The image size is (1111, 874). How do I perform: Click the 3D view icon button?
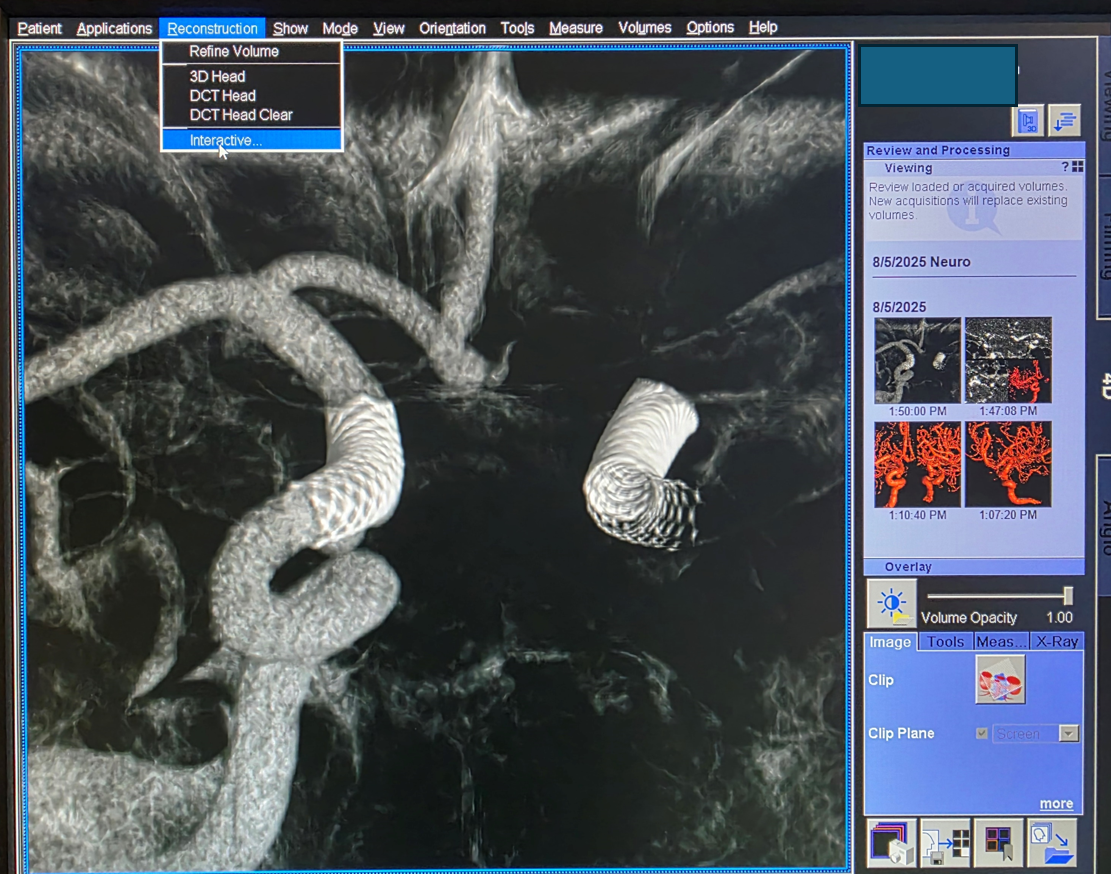point(1028,121)
